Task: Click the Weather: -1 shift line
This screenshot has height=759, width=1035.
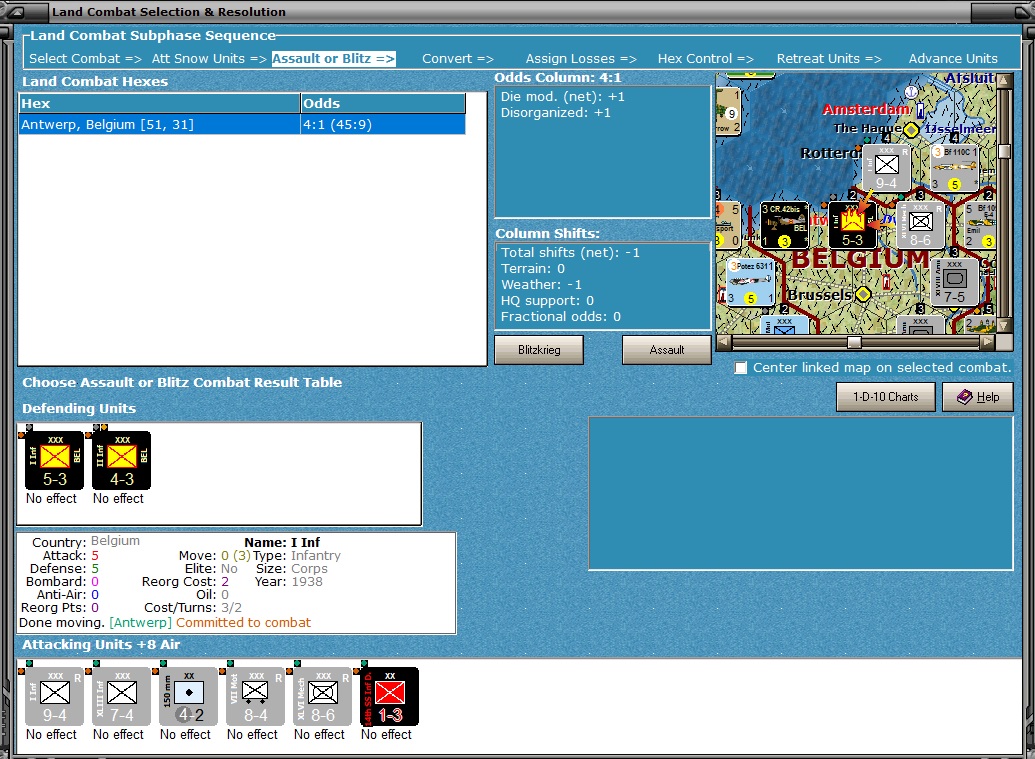Action: click(x=541, y=284)
